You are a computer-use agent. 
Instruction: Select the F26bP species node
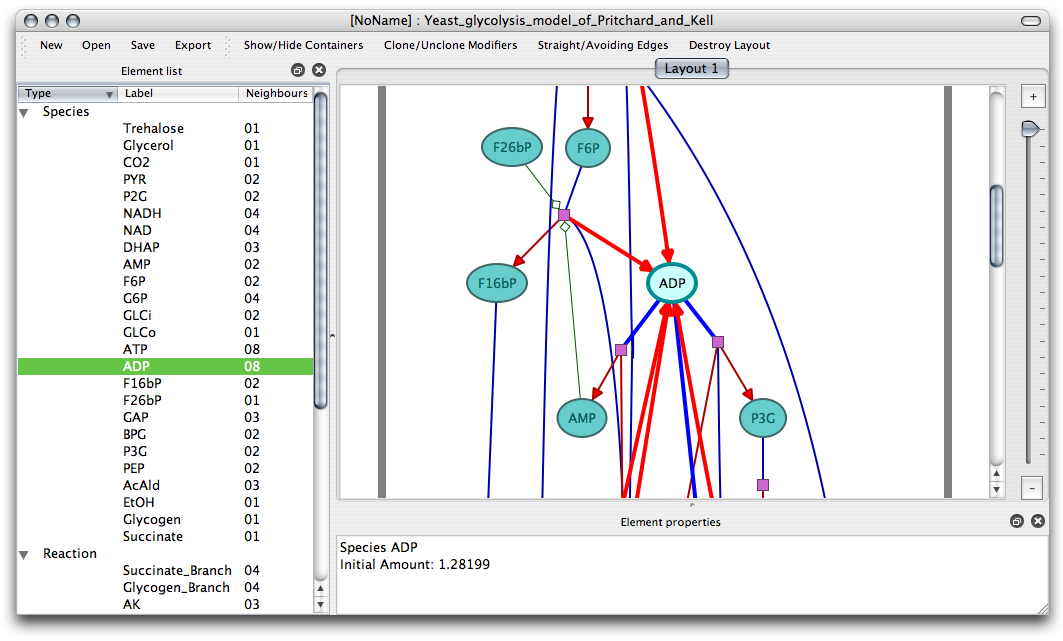click(x=512, y=148)
